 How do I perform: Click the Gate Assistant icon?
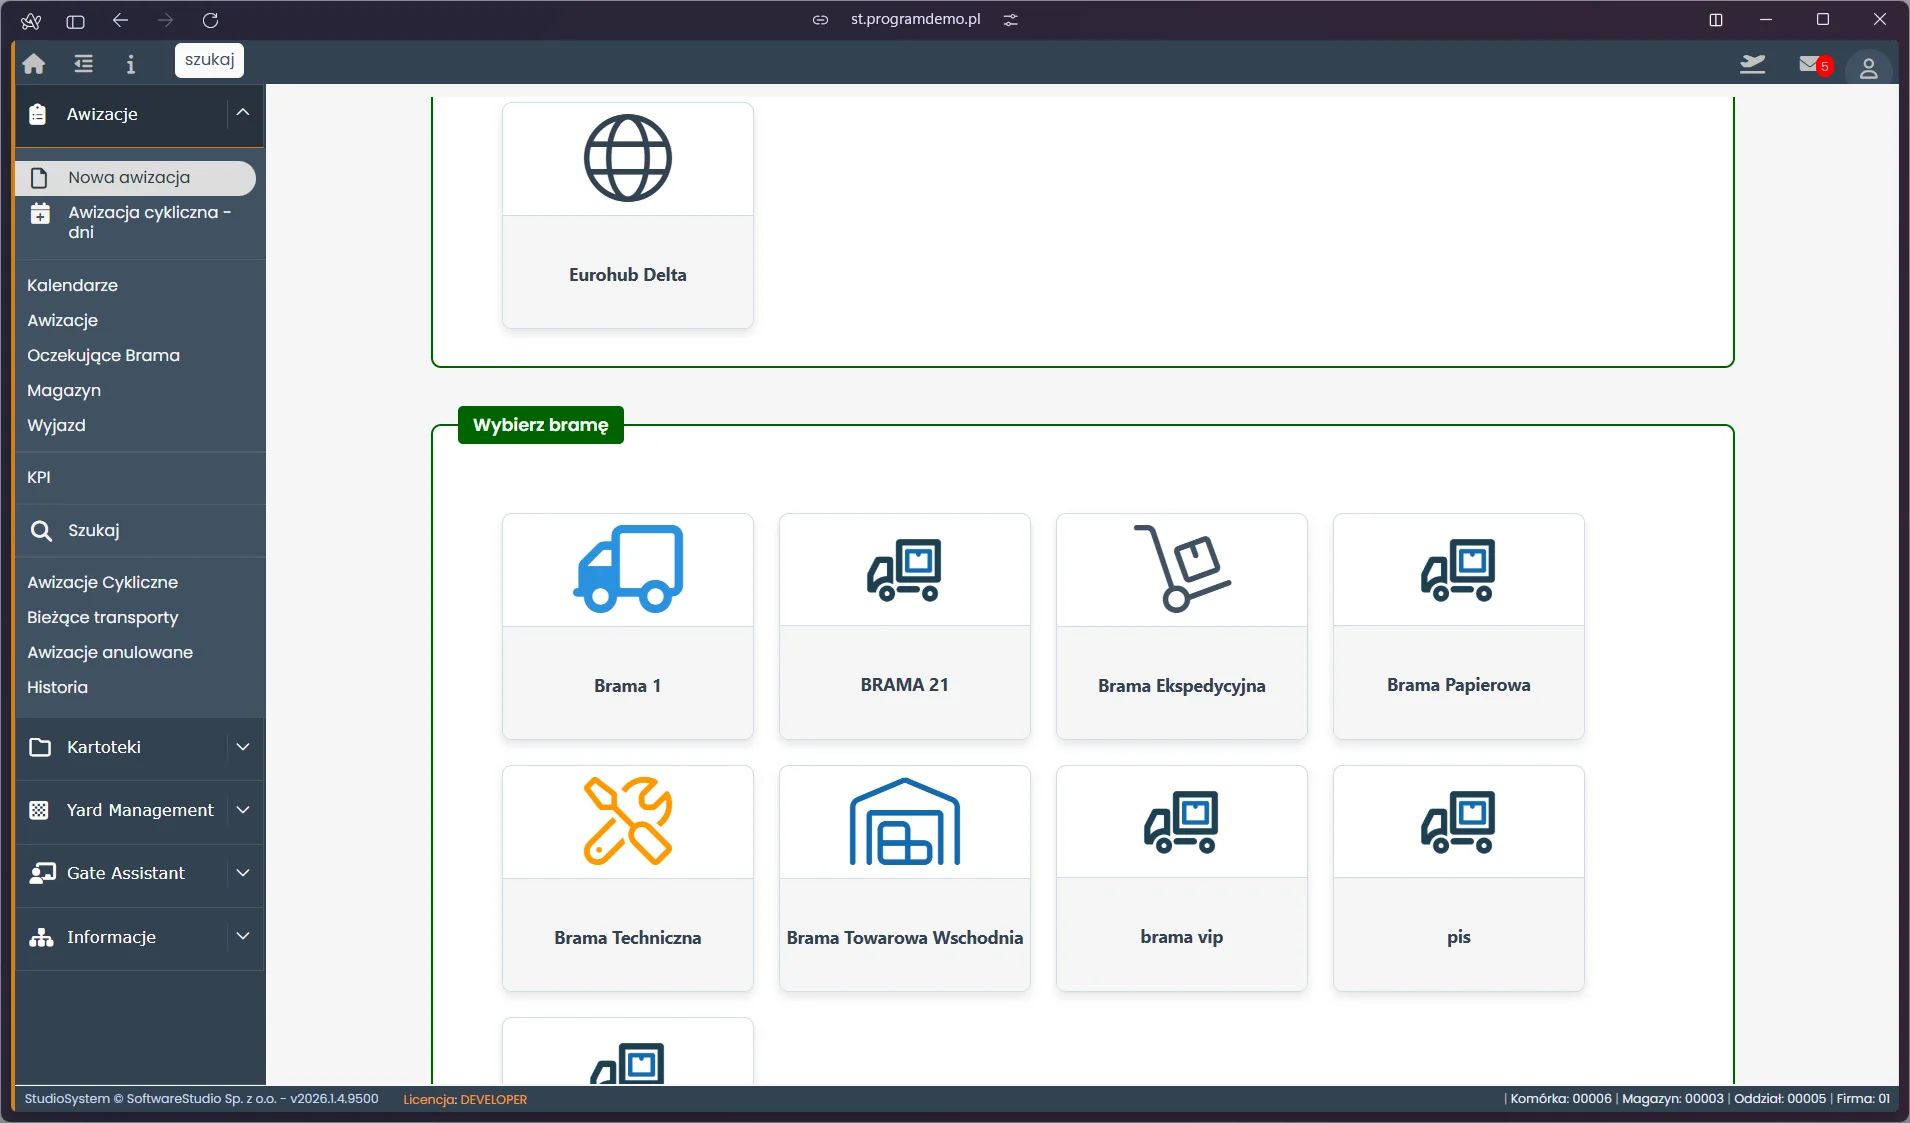(x=42, y=873)
